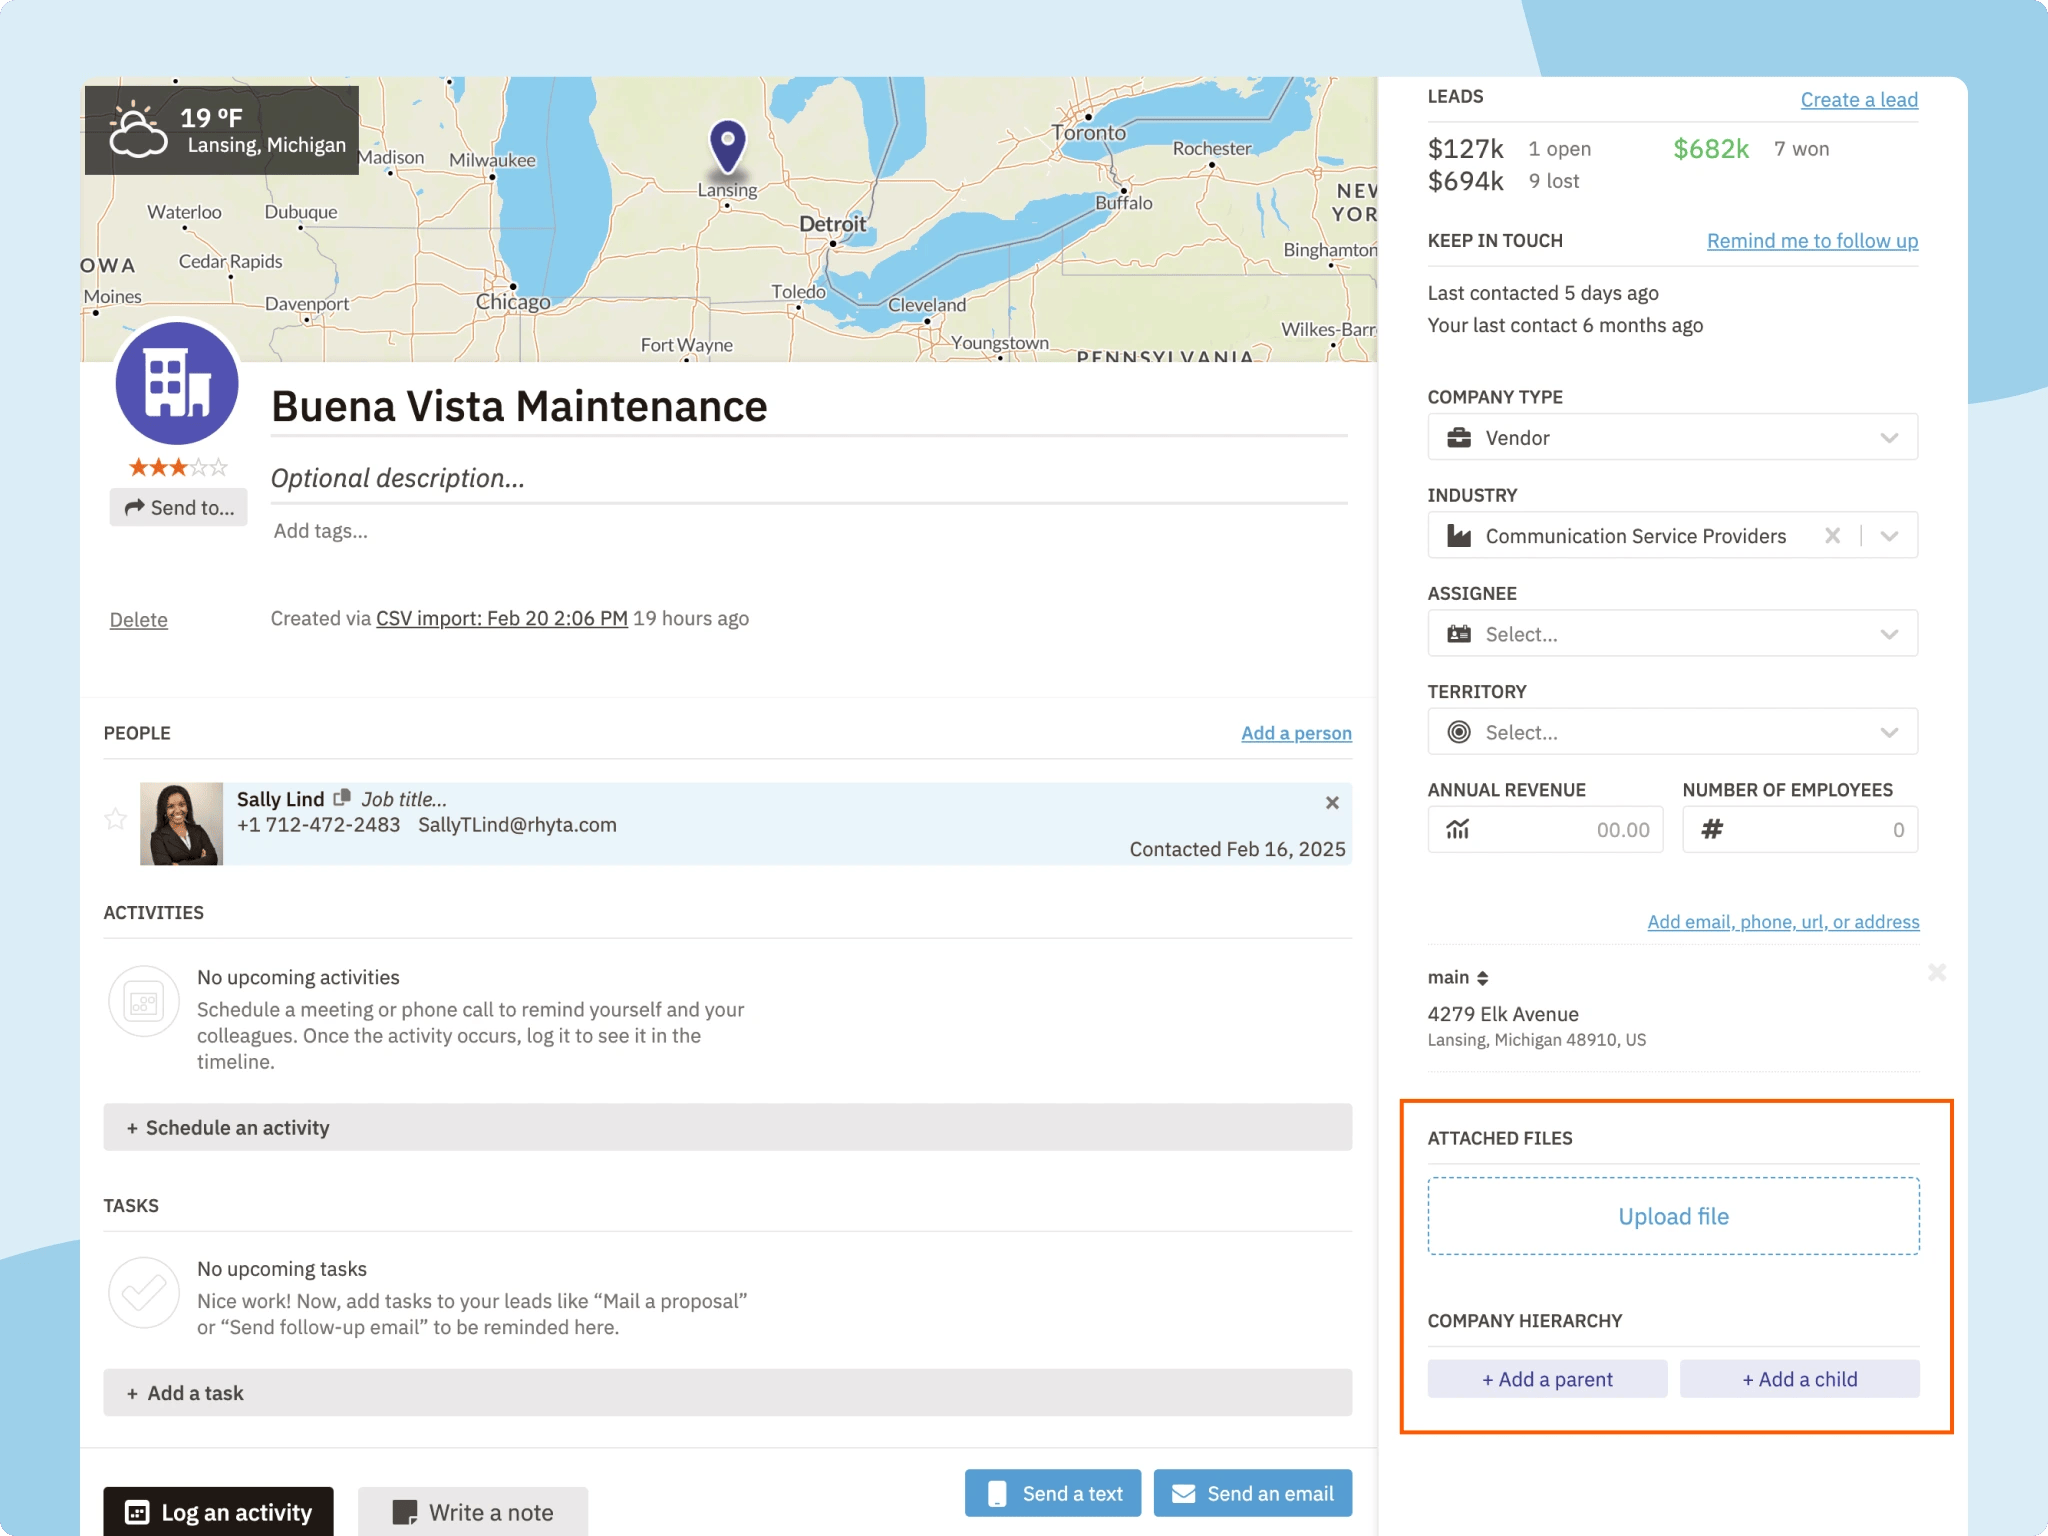Click the company building avatar icon
Viewport: 2048px width, 1536px height.
tap(177, 383)
